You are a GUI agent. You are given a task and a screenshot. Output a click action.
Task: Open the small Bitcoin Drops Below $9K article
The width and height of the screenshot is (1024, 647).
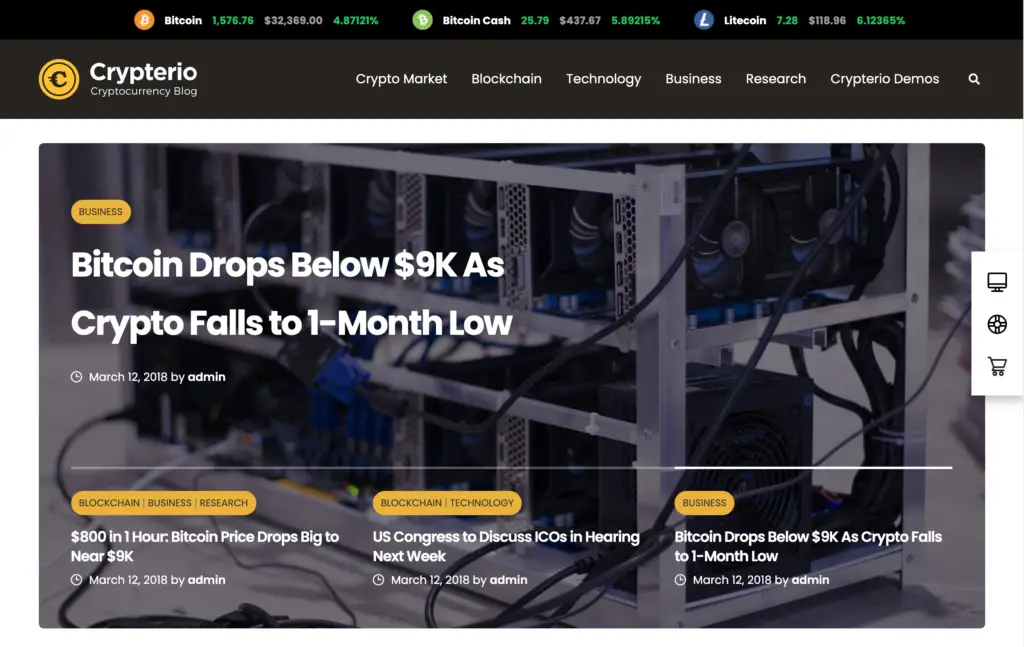(x=808, y=546)
